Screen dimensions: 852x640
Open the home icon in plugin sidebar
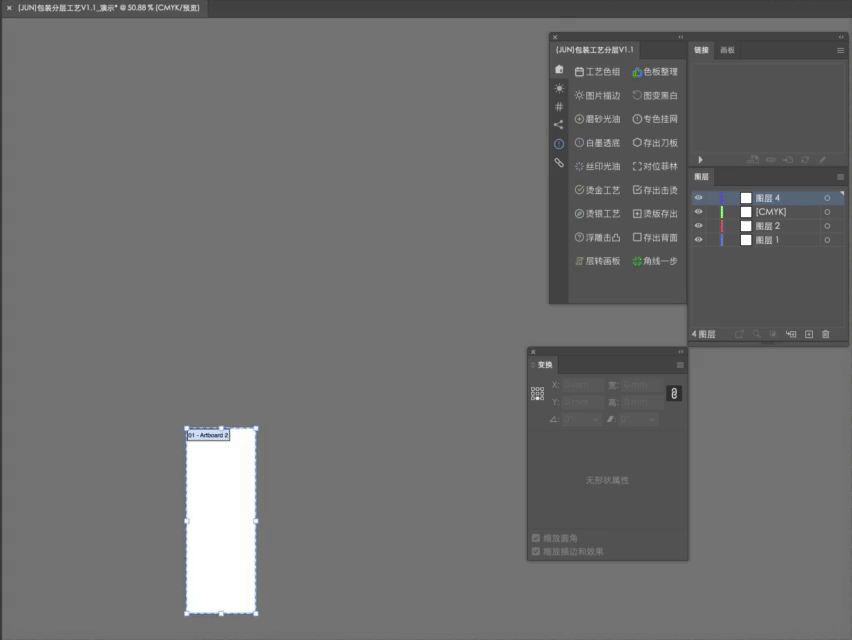(x=559, y=70)
